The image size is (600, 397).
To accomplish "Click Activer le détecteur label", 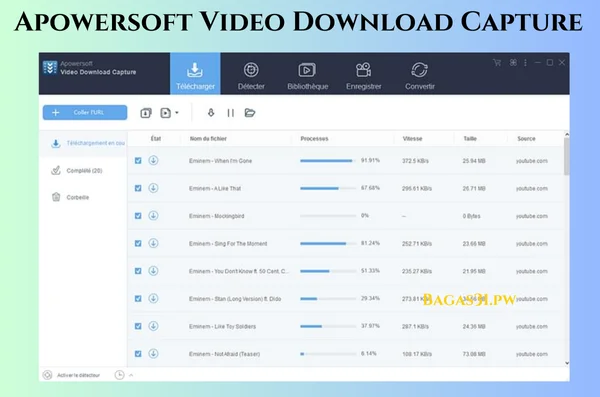I will (78, 375).
